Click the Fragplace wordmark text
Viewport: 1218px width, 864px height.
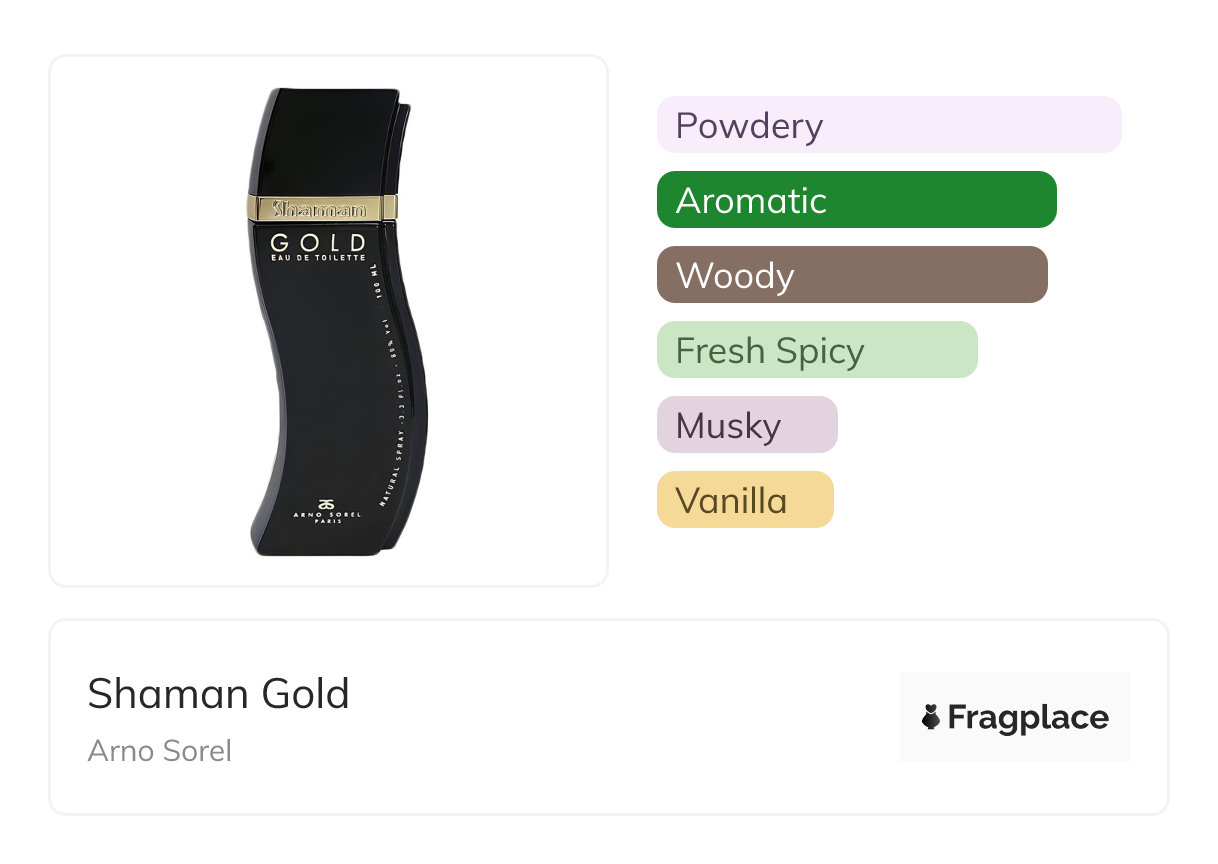[x=1028, y=717]
